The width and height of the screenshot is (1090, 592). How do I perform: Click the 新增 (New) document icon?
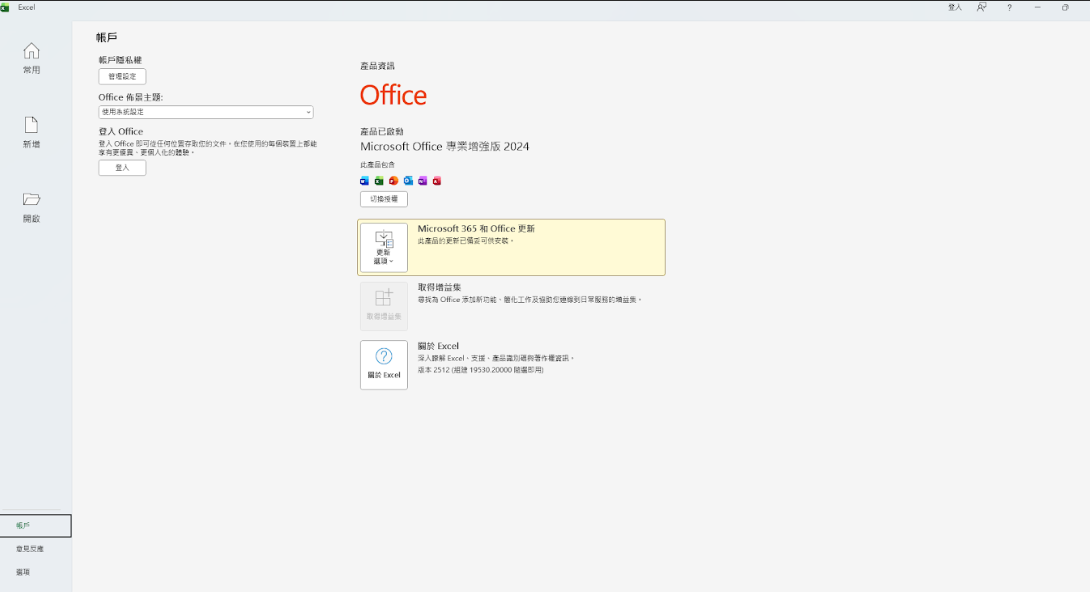tap(31, 132)
